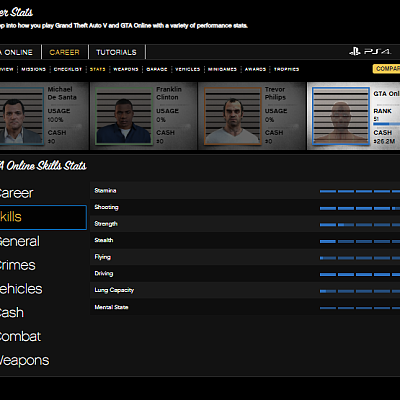Select Trevor Philips' mugshot portrait
The width and height of the screenshot is (400, 400).
coord(232,116)
